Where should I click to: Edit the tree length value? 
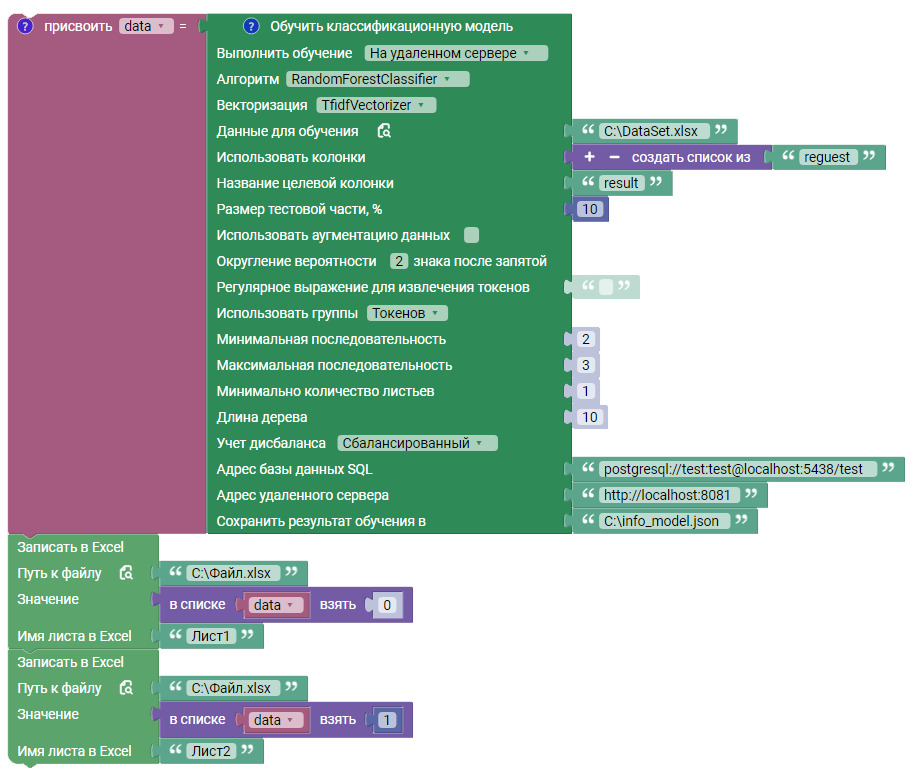pos(590,417)
